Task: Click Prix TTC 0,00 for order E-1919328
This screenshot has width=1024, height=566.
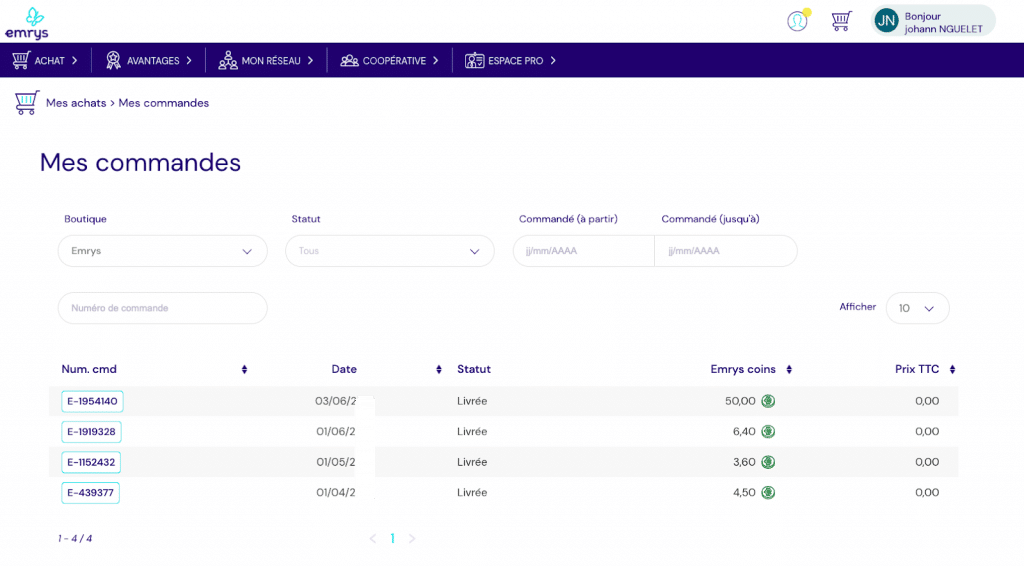Action: coord(927,432)
